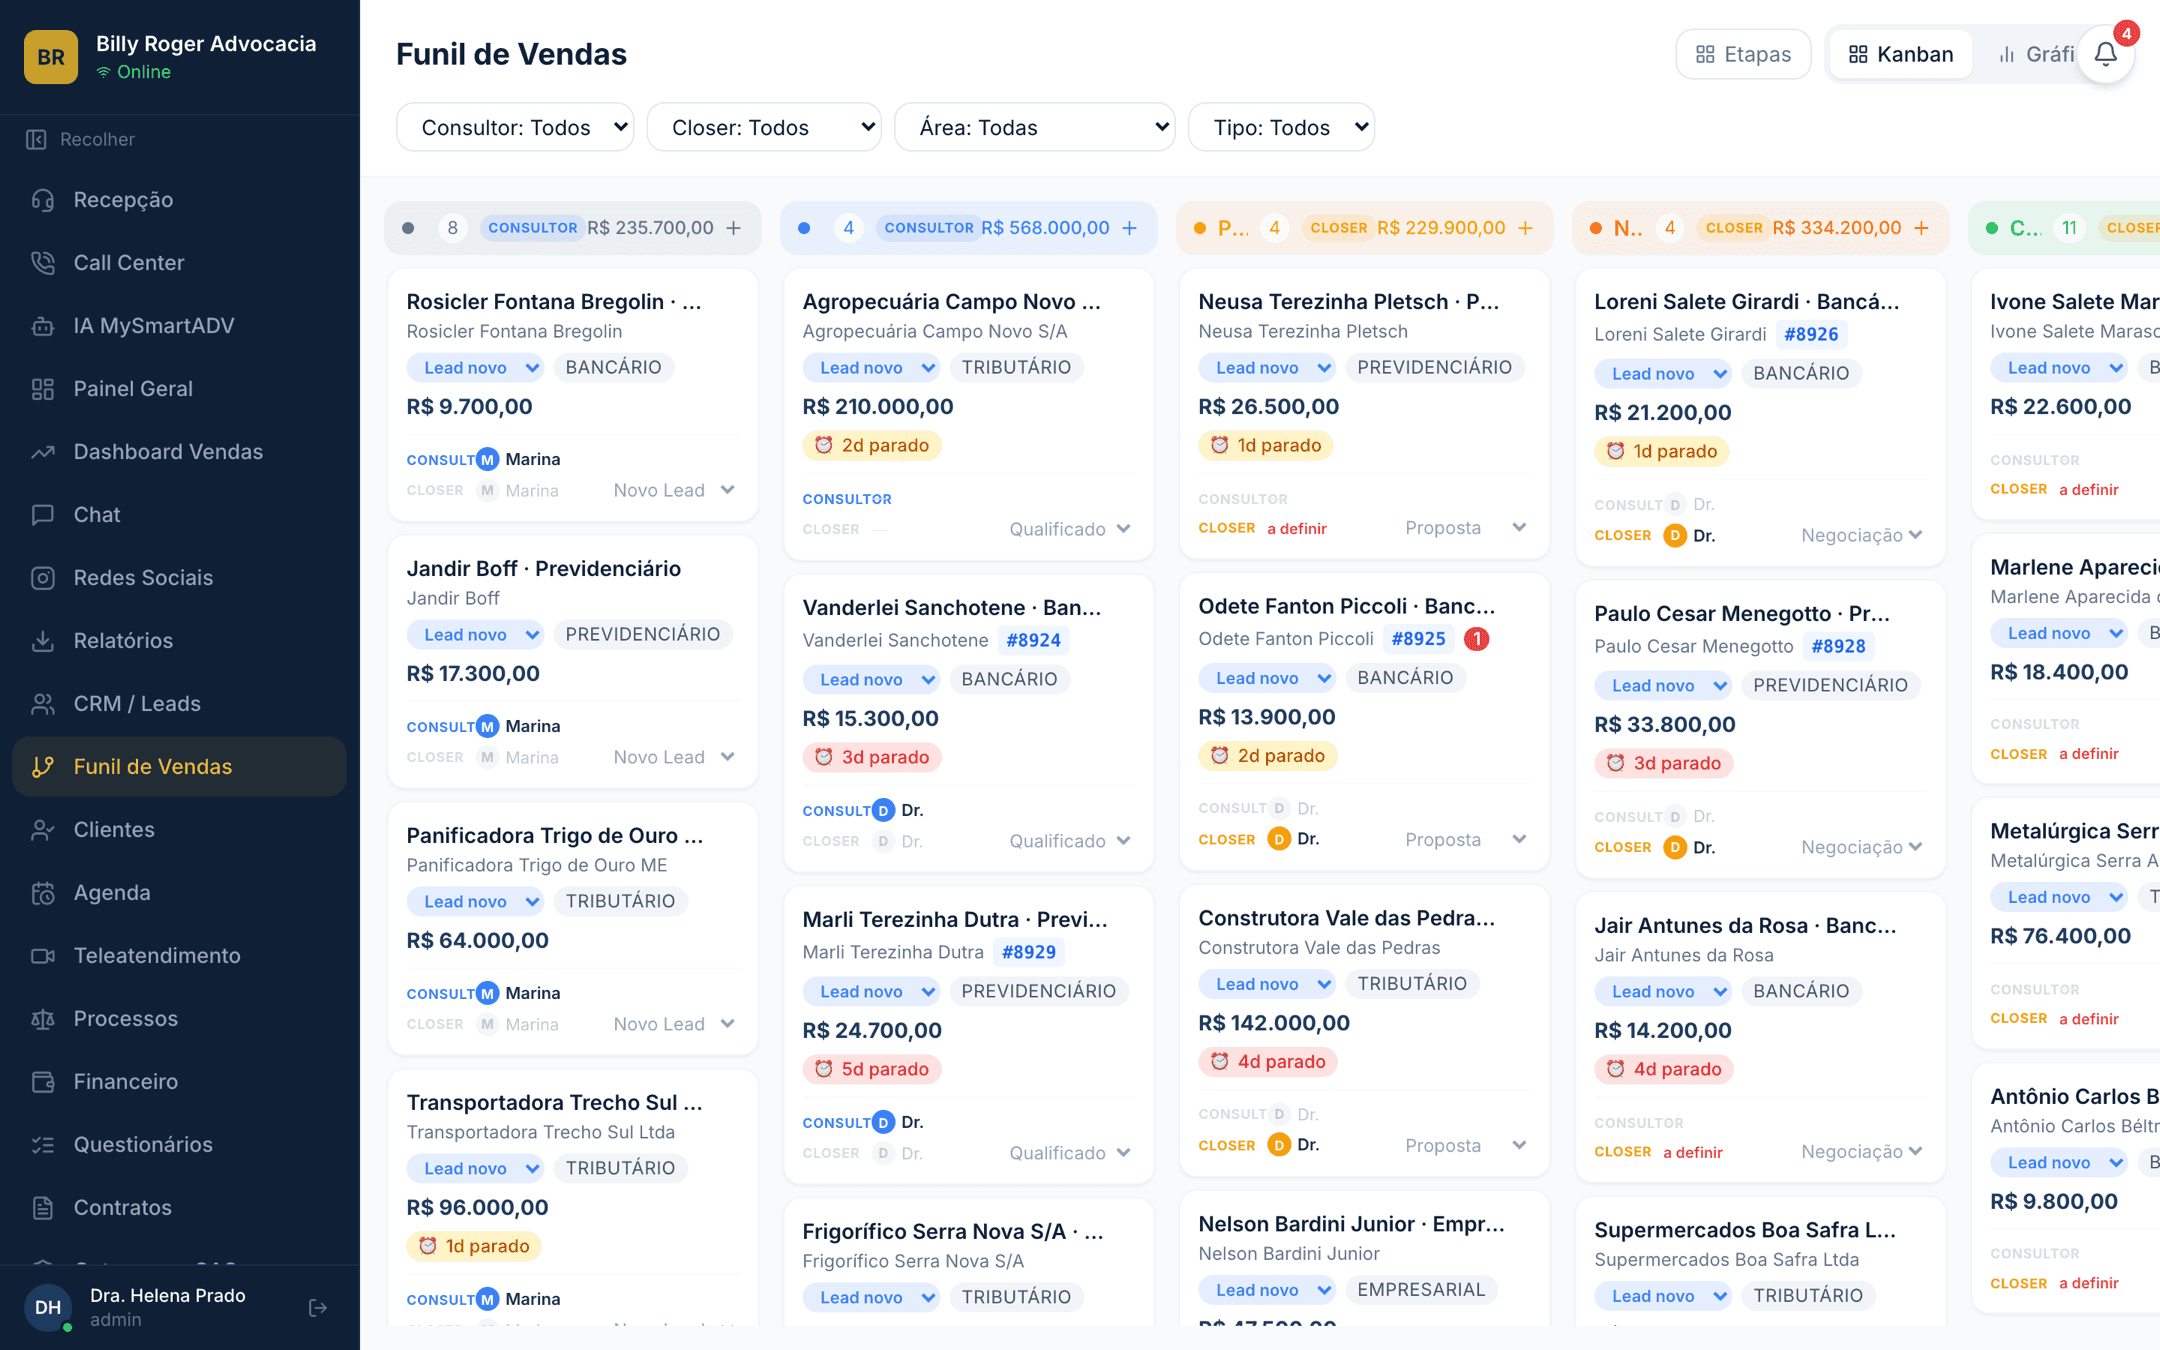Change Qualificado stage on Agropecuária Campo Novo card
This screenshot has width=2160, height=1350.
[x=1070, y=529]
